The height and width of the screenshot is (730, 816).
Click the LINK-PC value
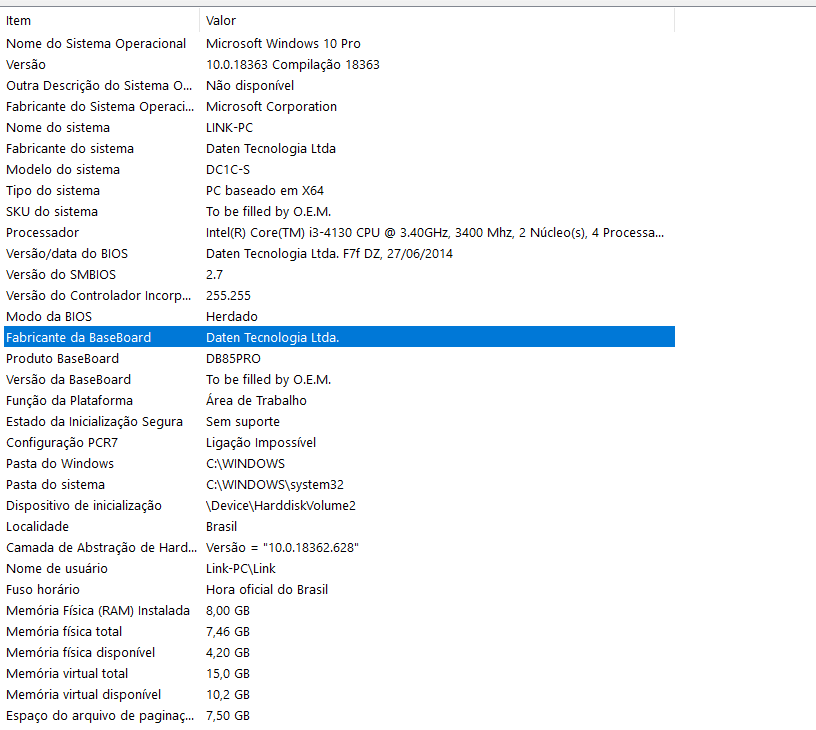(x=229, y=127)
